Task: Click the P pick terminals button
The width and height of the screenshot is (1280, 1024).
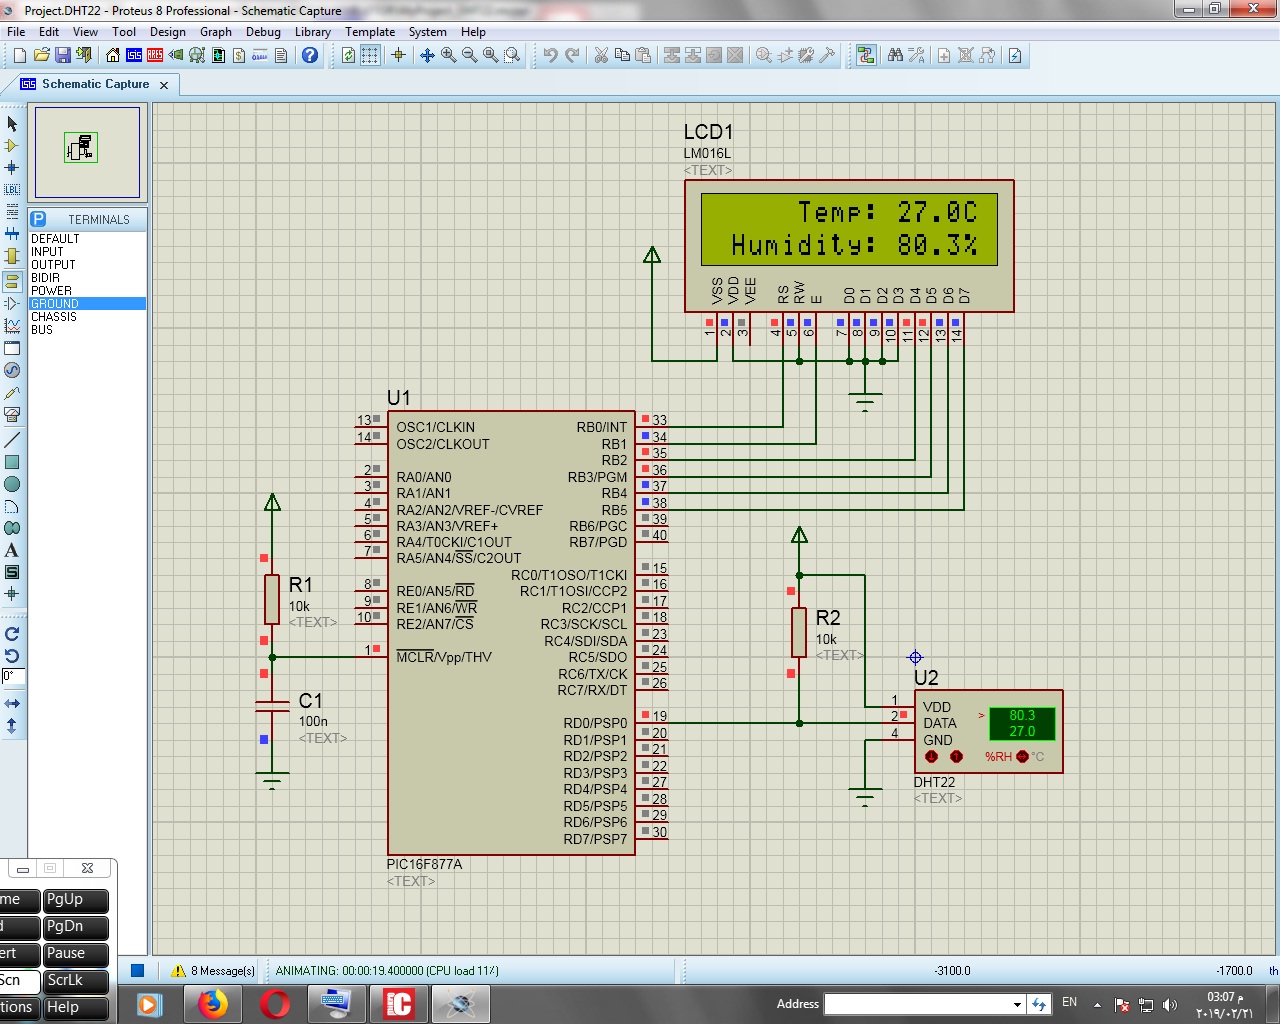Action: click(38, 219)
